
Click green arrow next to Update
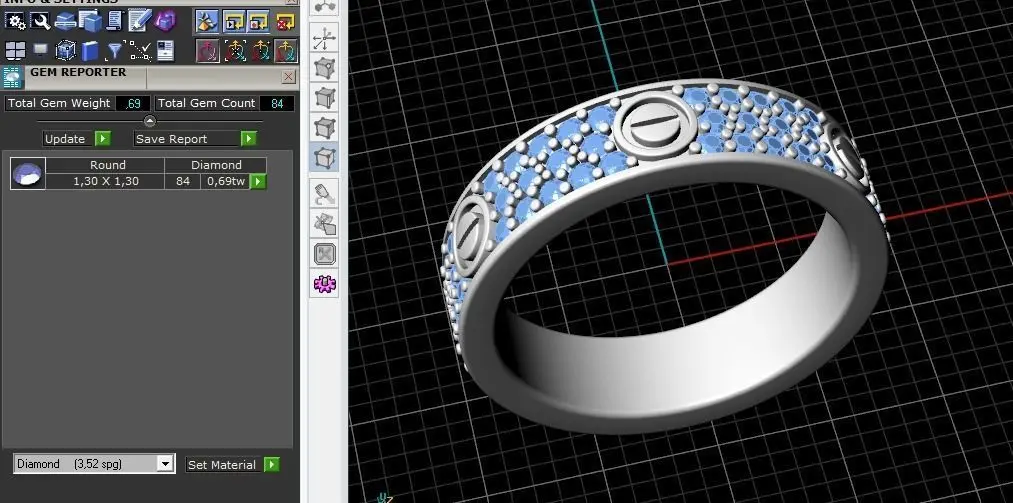point(103,139)
